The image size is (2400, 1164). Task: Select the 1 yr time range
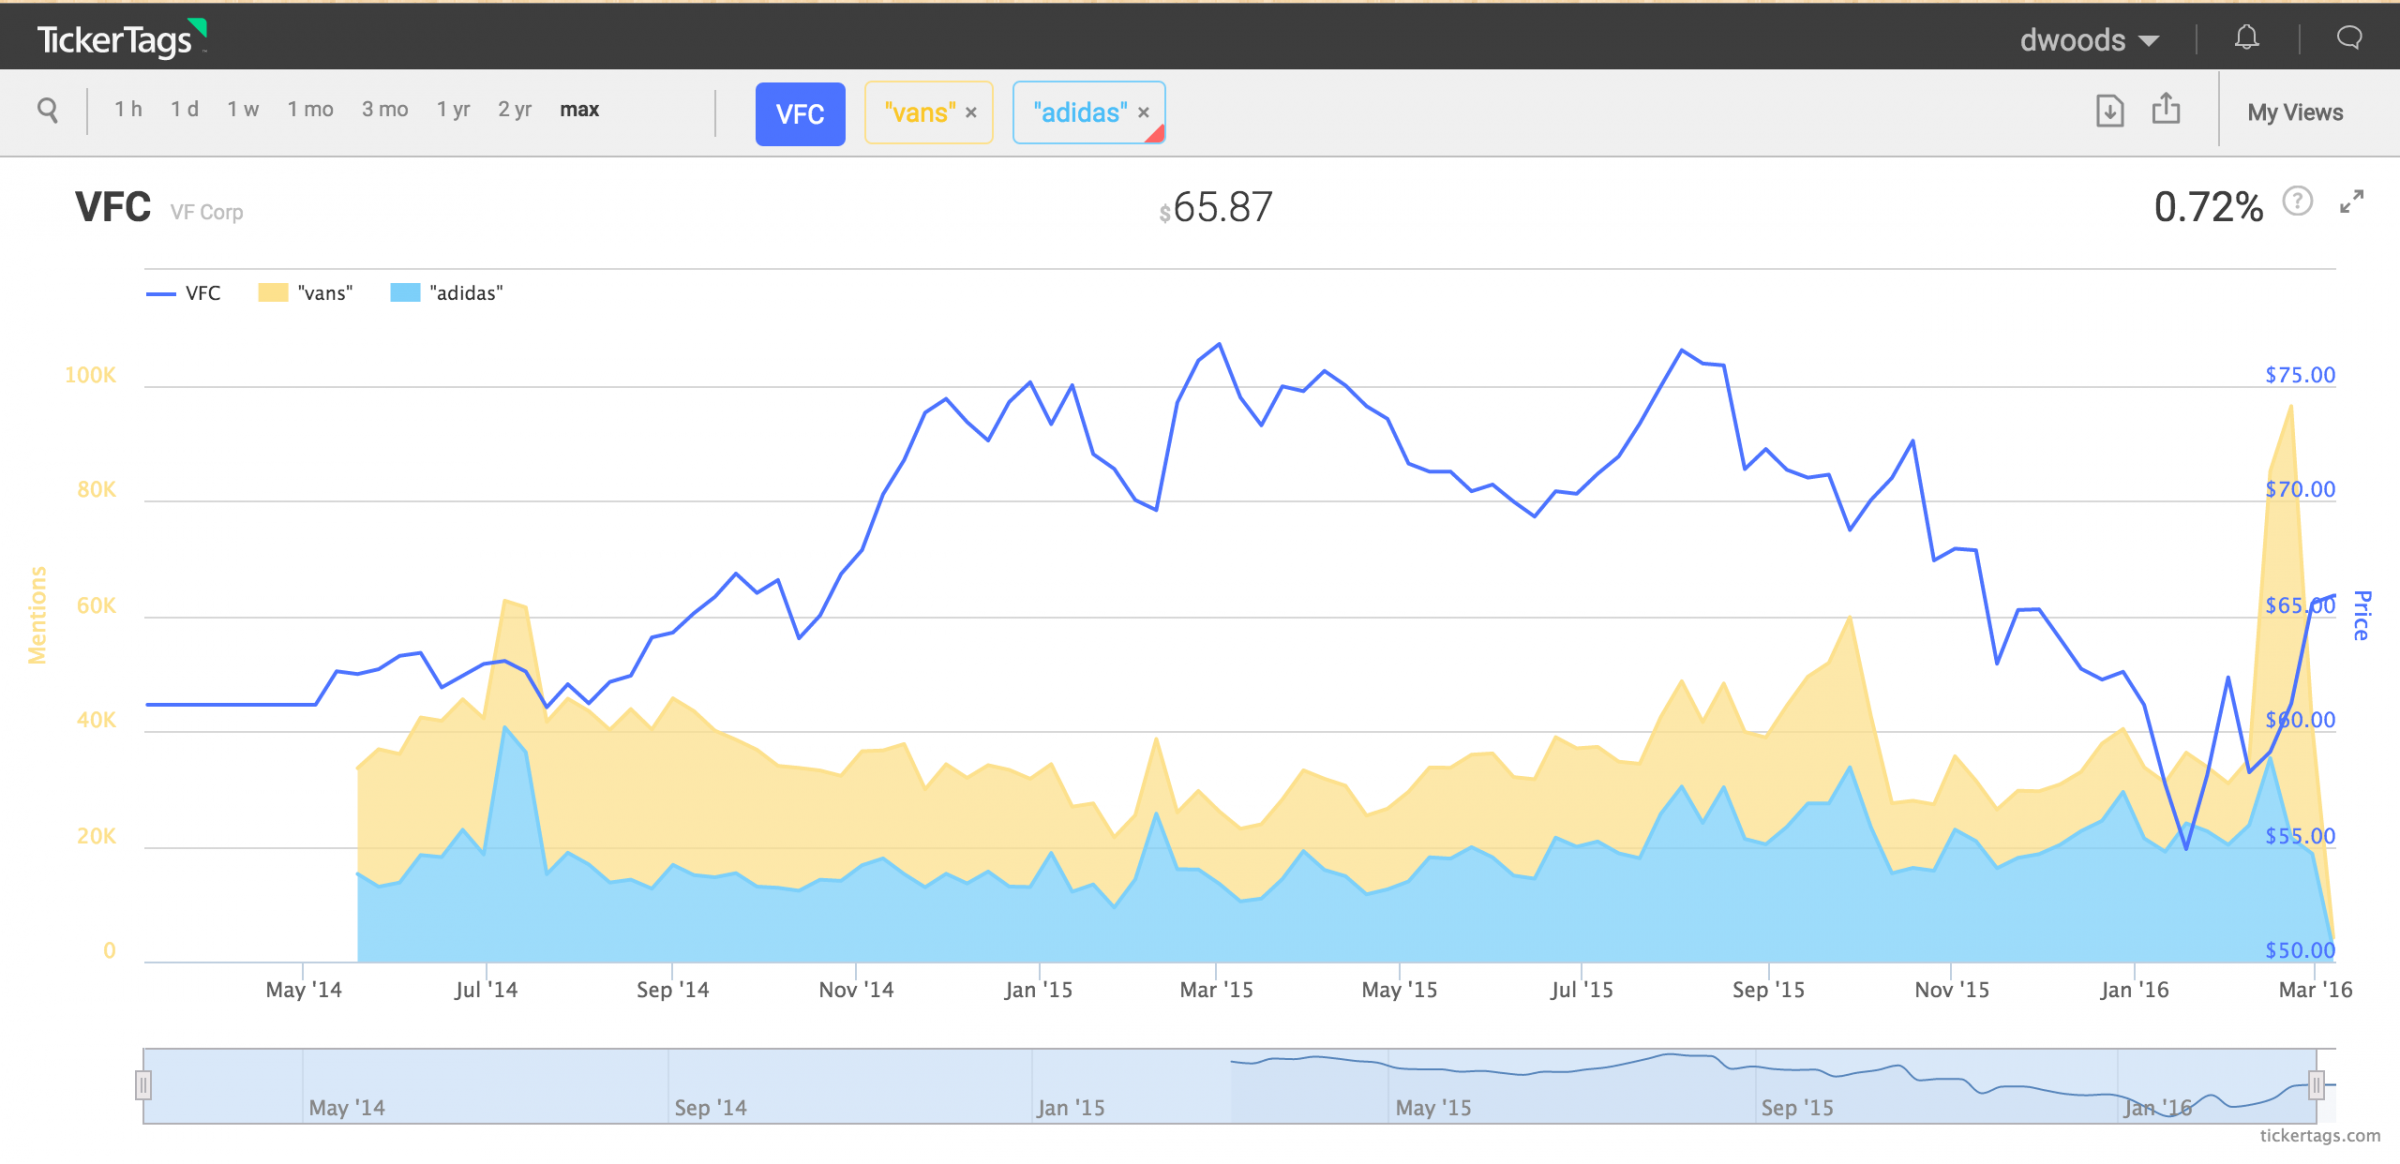click(453, 109)
